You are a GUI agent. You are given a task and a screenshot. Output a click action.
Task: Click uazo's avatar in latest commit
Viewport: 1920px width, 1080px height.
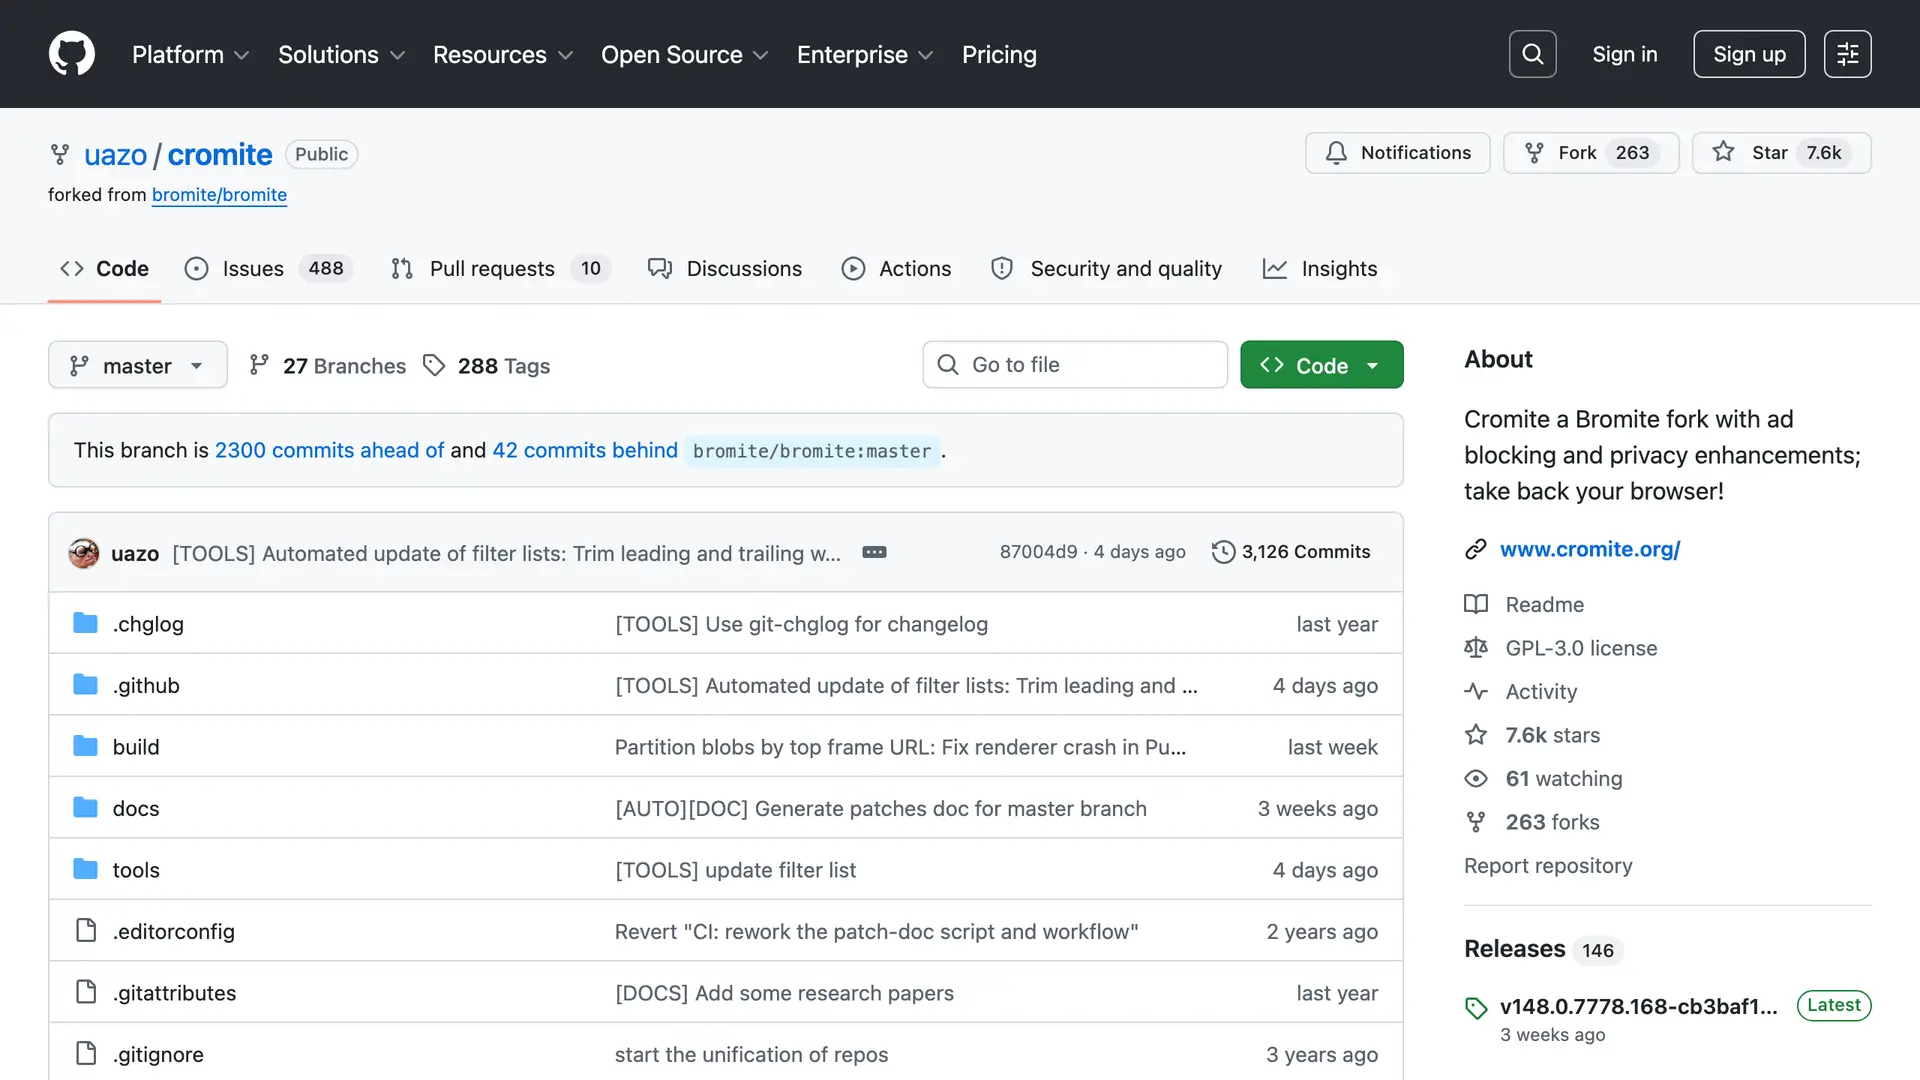click(x=84, y=553)
